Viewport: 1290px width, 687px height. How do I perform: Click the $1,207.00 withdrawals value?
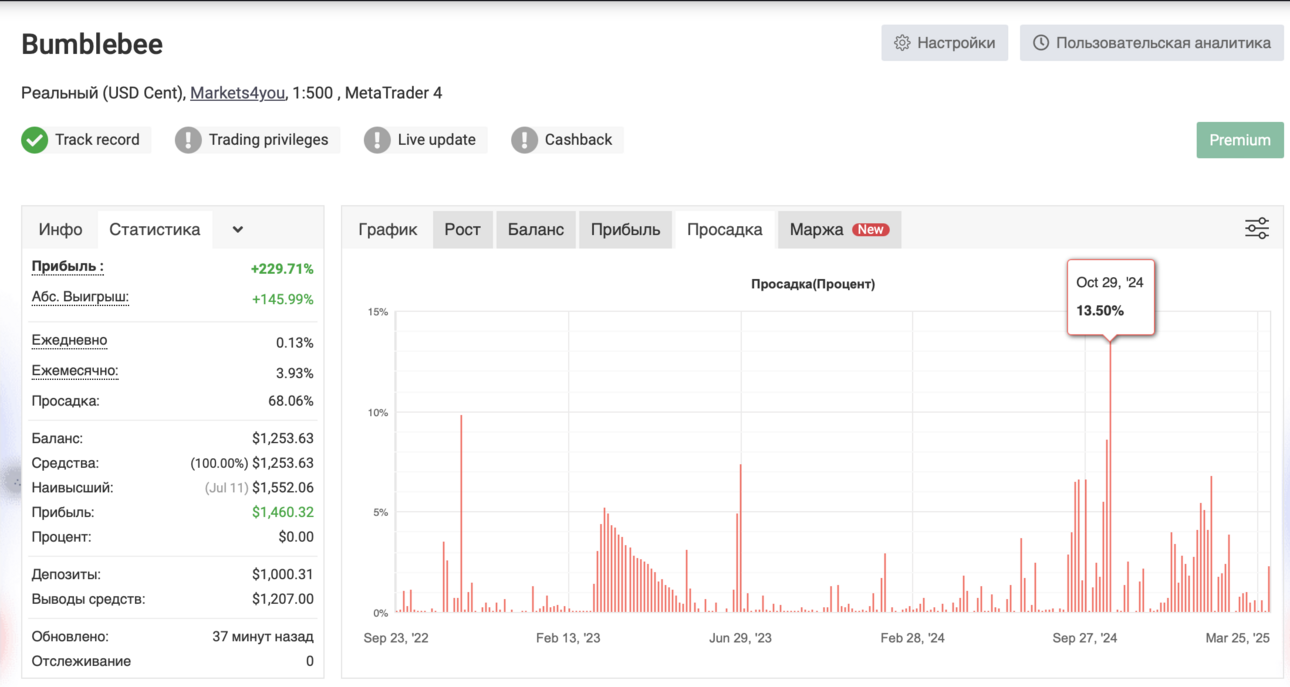(x=282, y=599)
